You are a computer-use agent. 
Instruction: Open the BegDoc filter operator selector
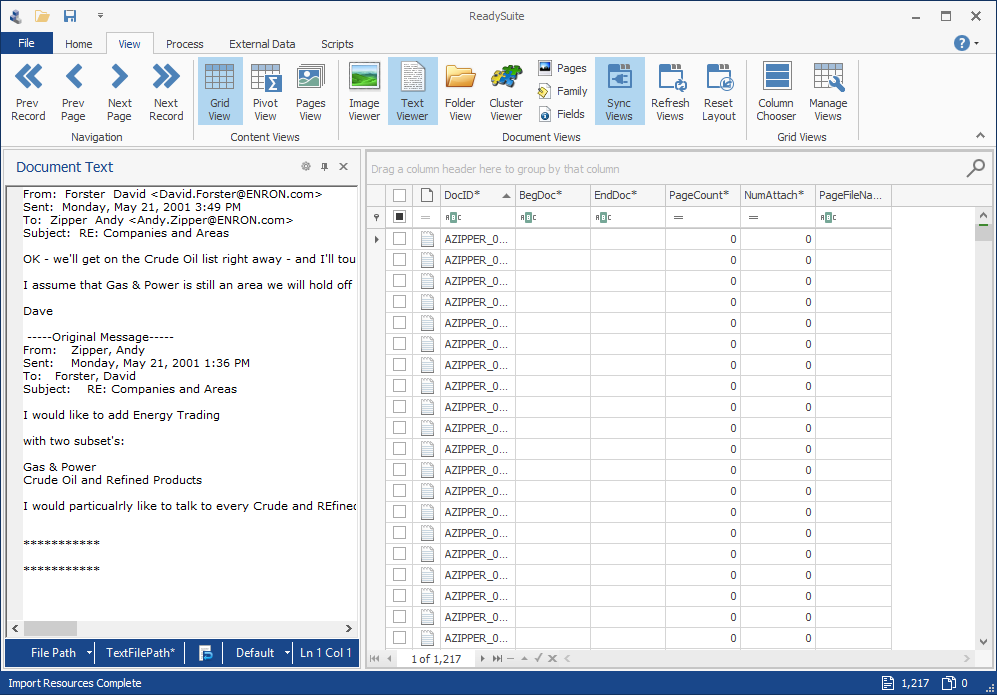528,217
